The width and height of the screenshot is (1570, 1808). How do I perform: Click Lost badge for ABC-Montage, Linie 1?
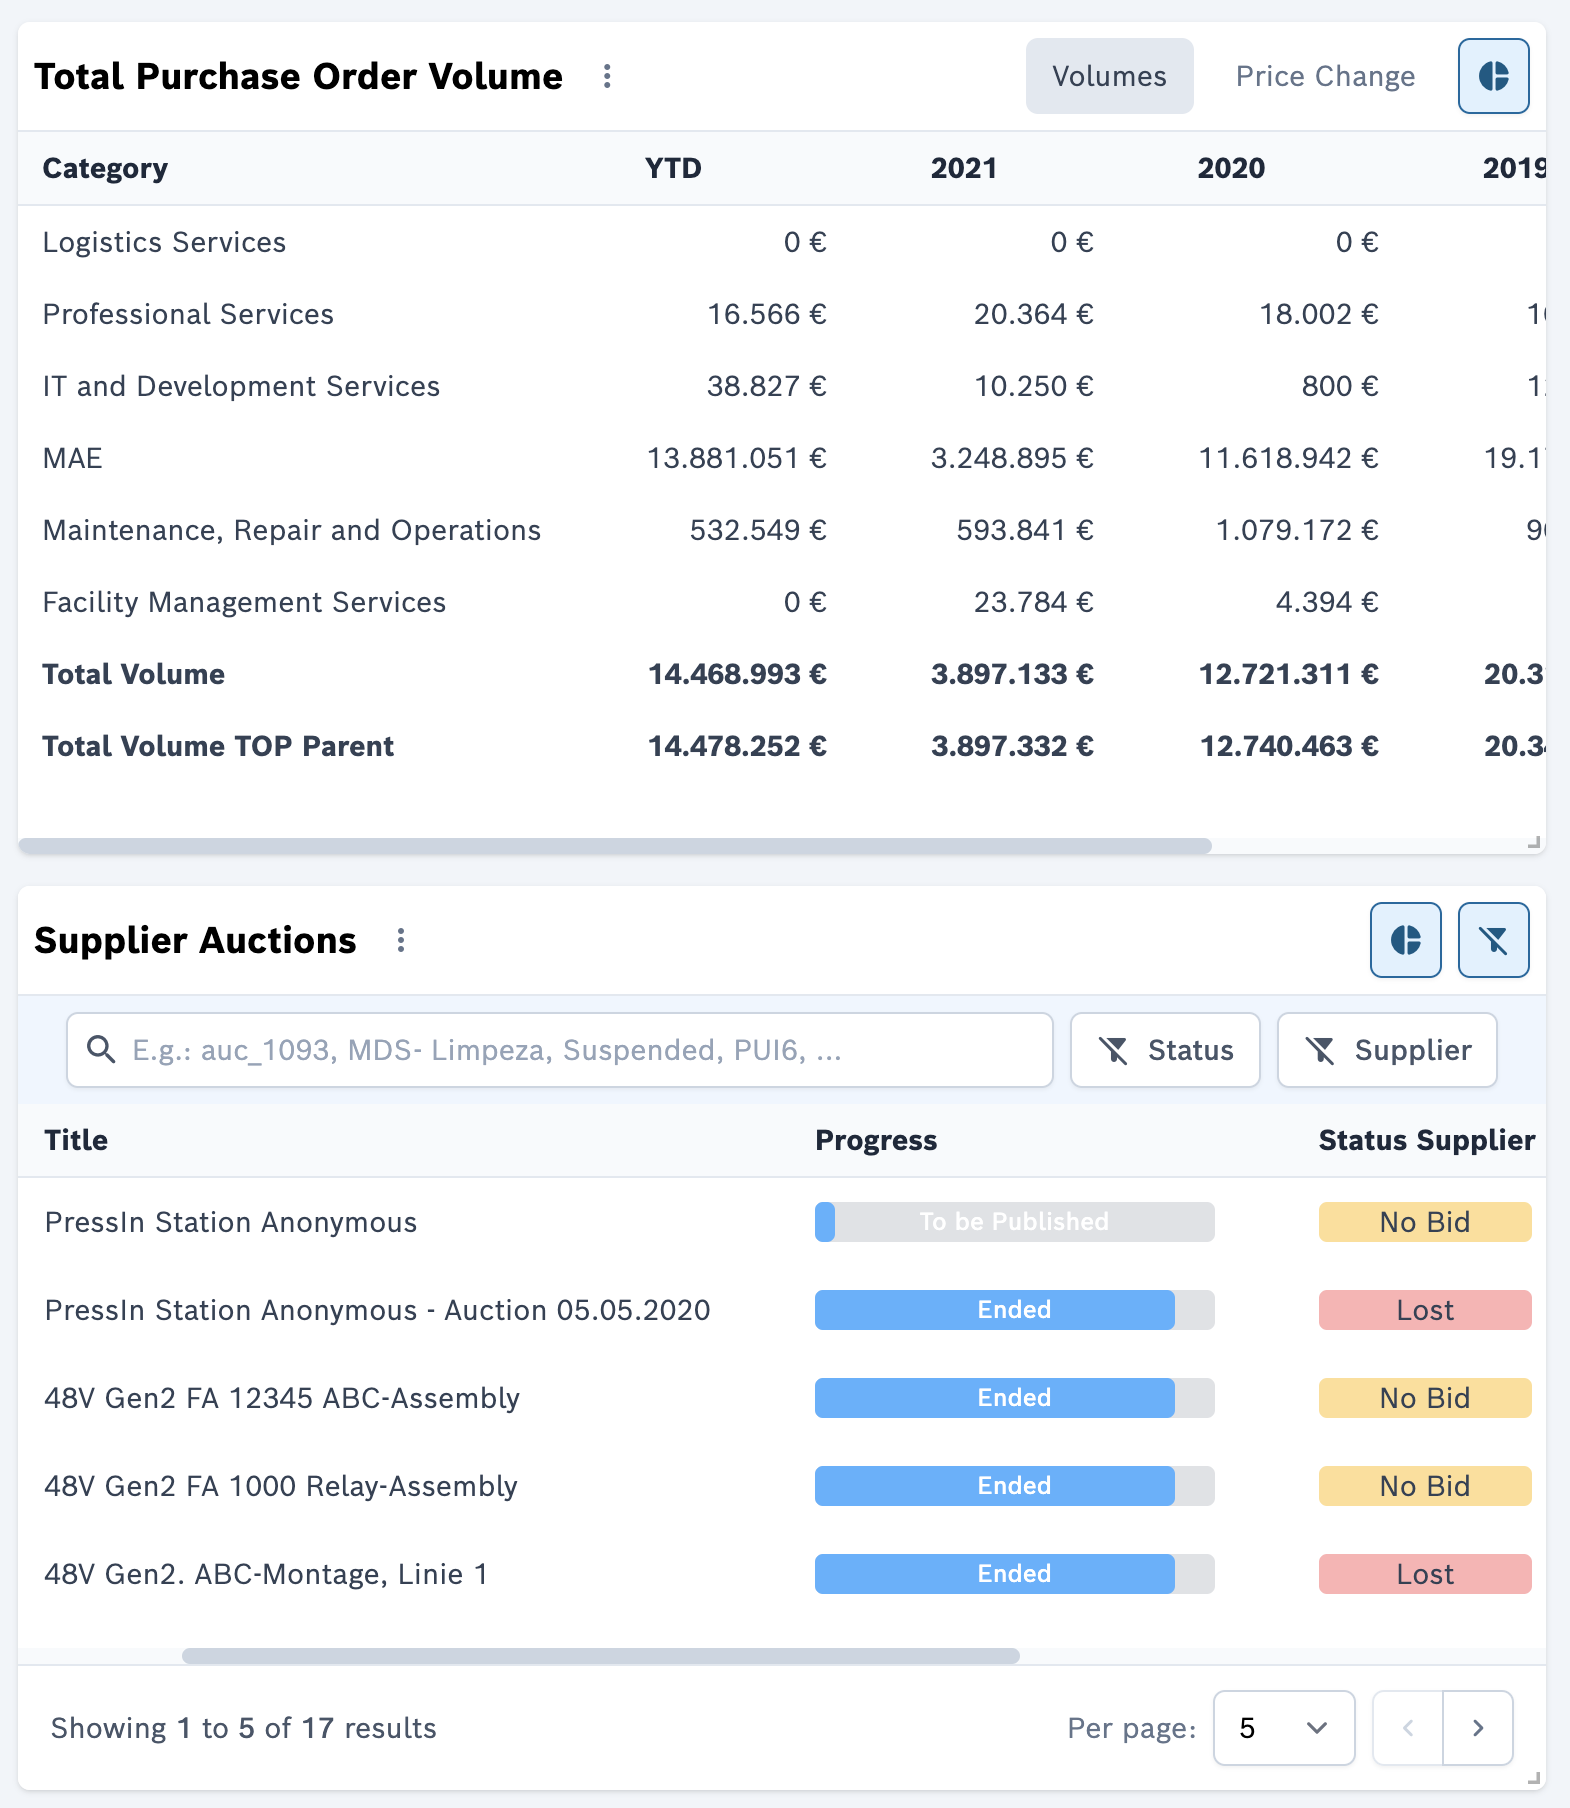1425,1574
